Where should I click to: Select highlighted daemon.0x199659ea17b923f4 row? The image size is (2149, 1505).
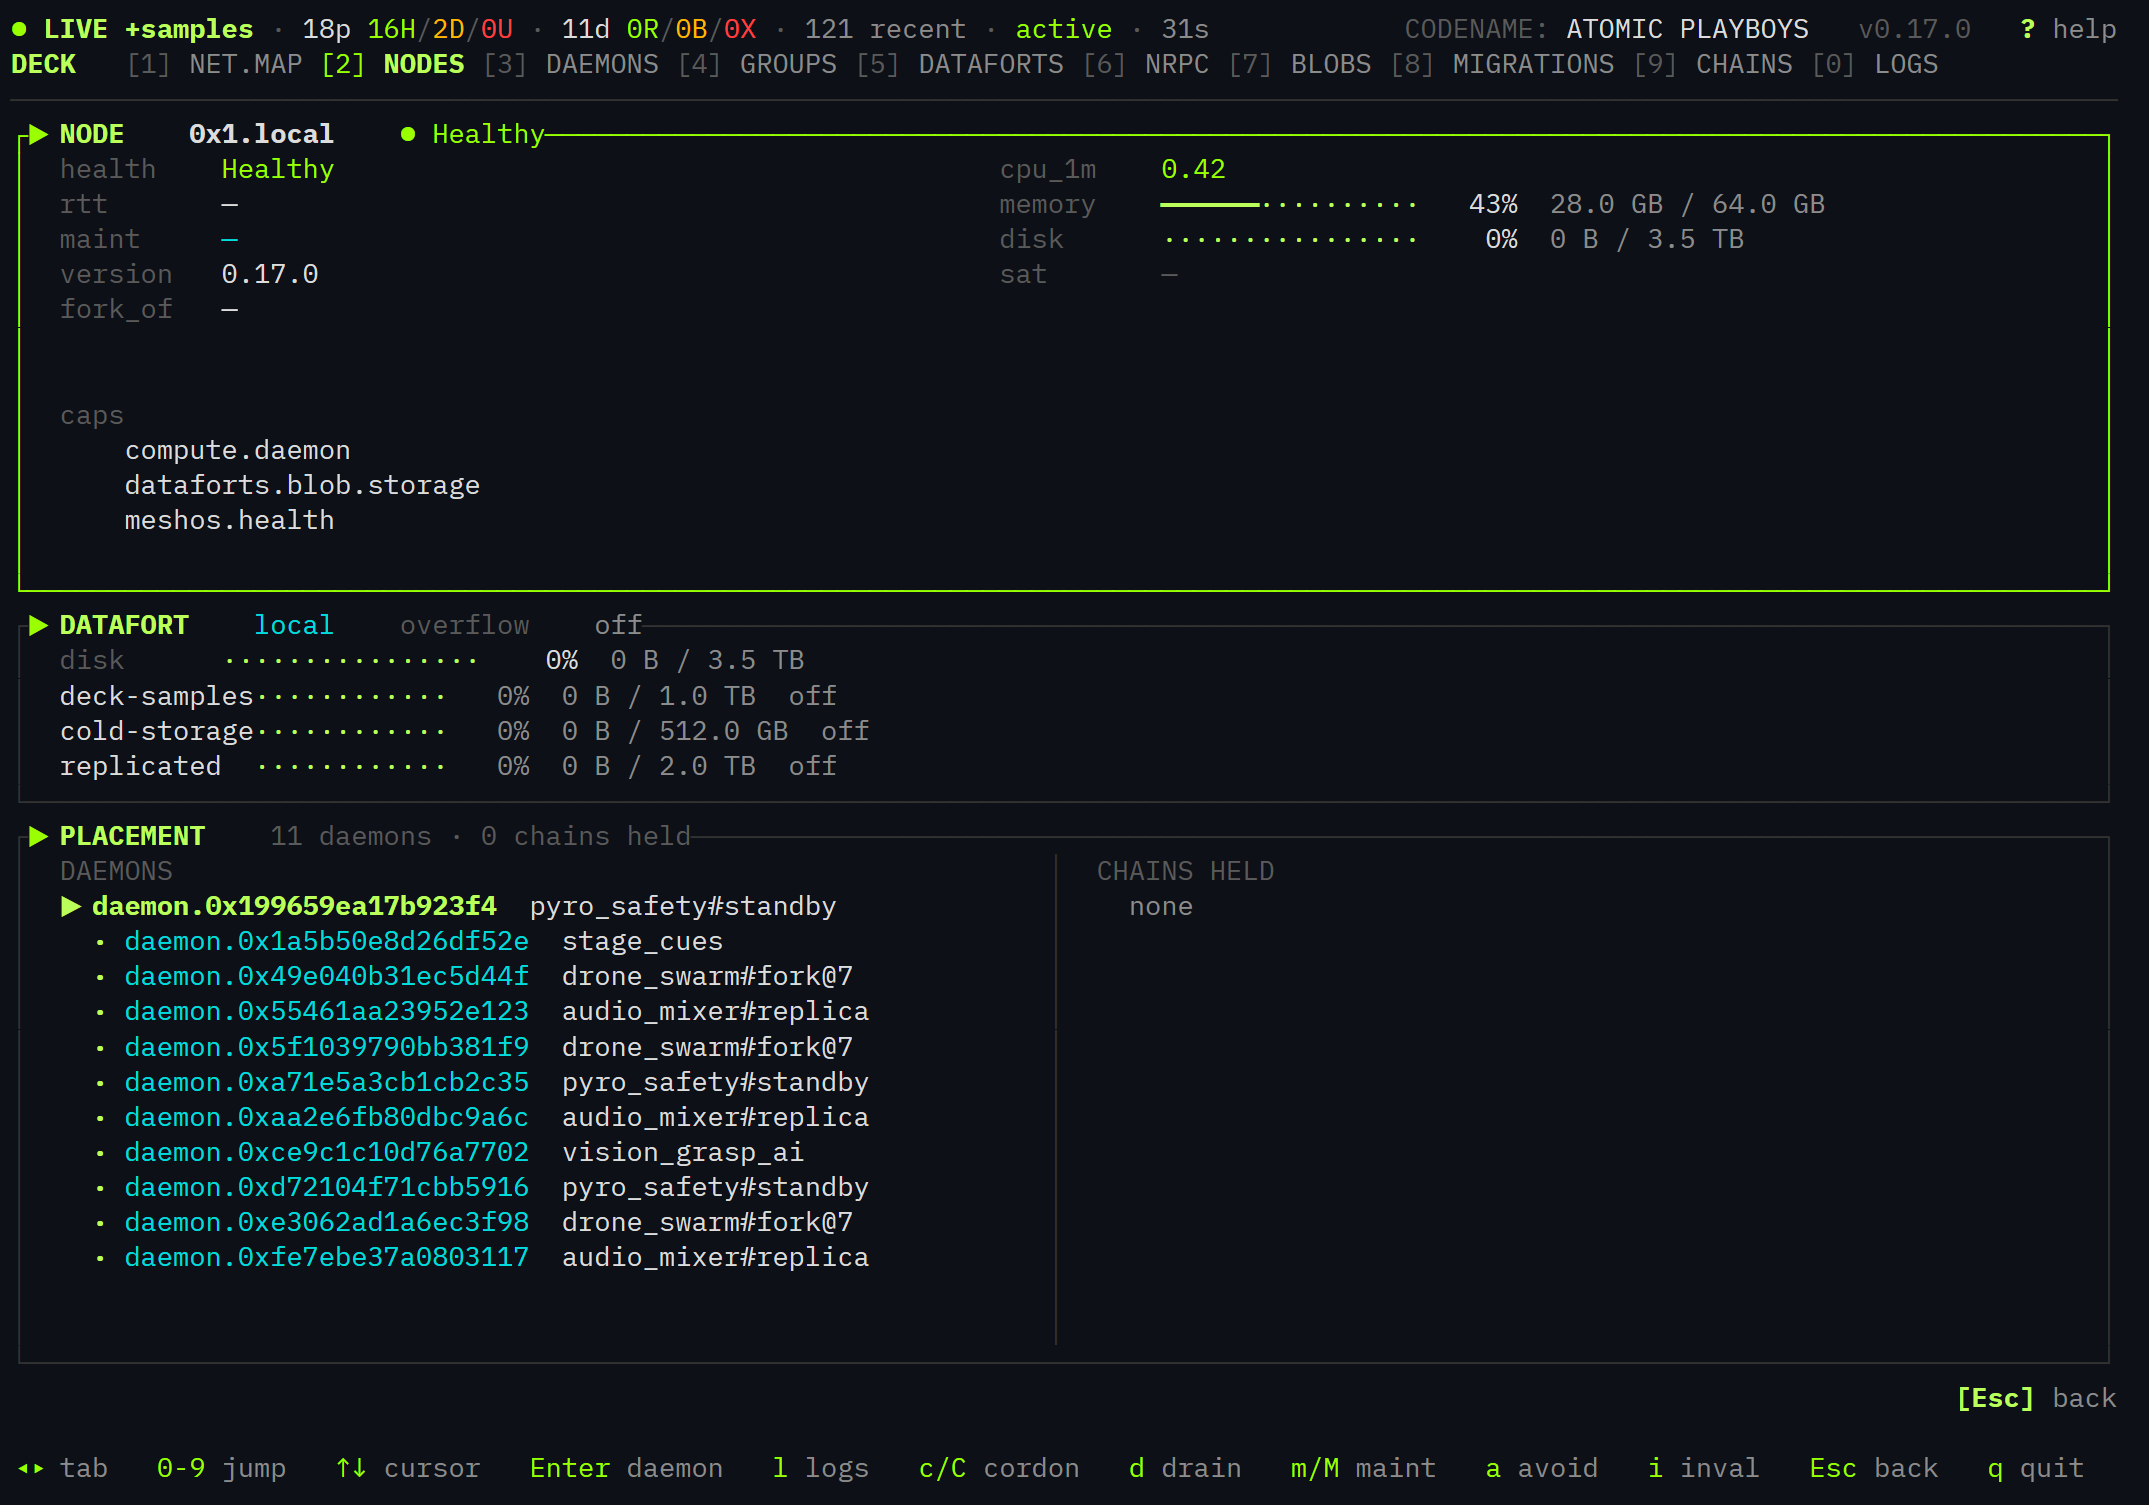tap(448, 906)
